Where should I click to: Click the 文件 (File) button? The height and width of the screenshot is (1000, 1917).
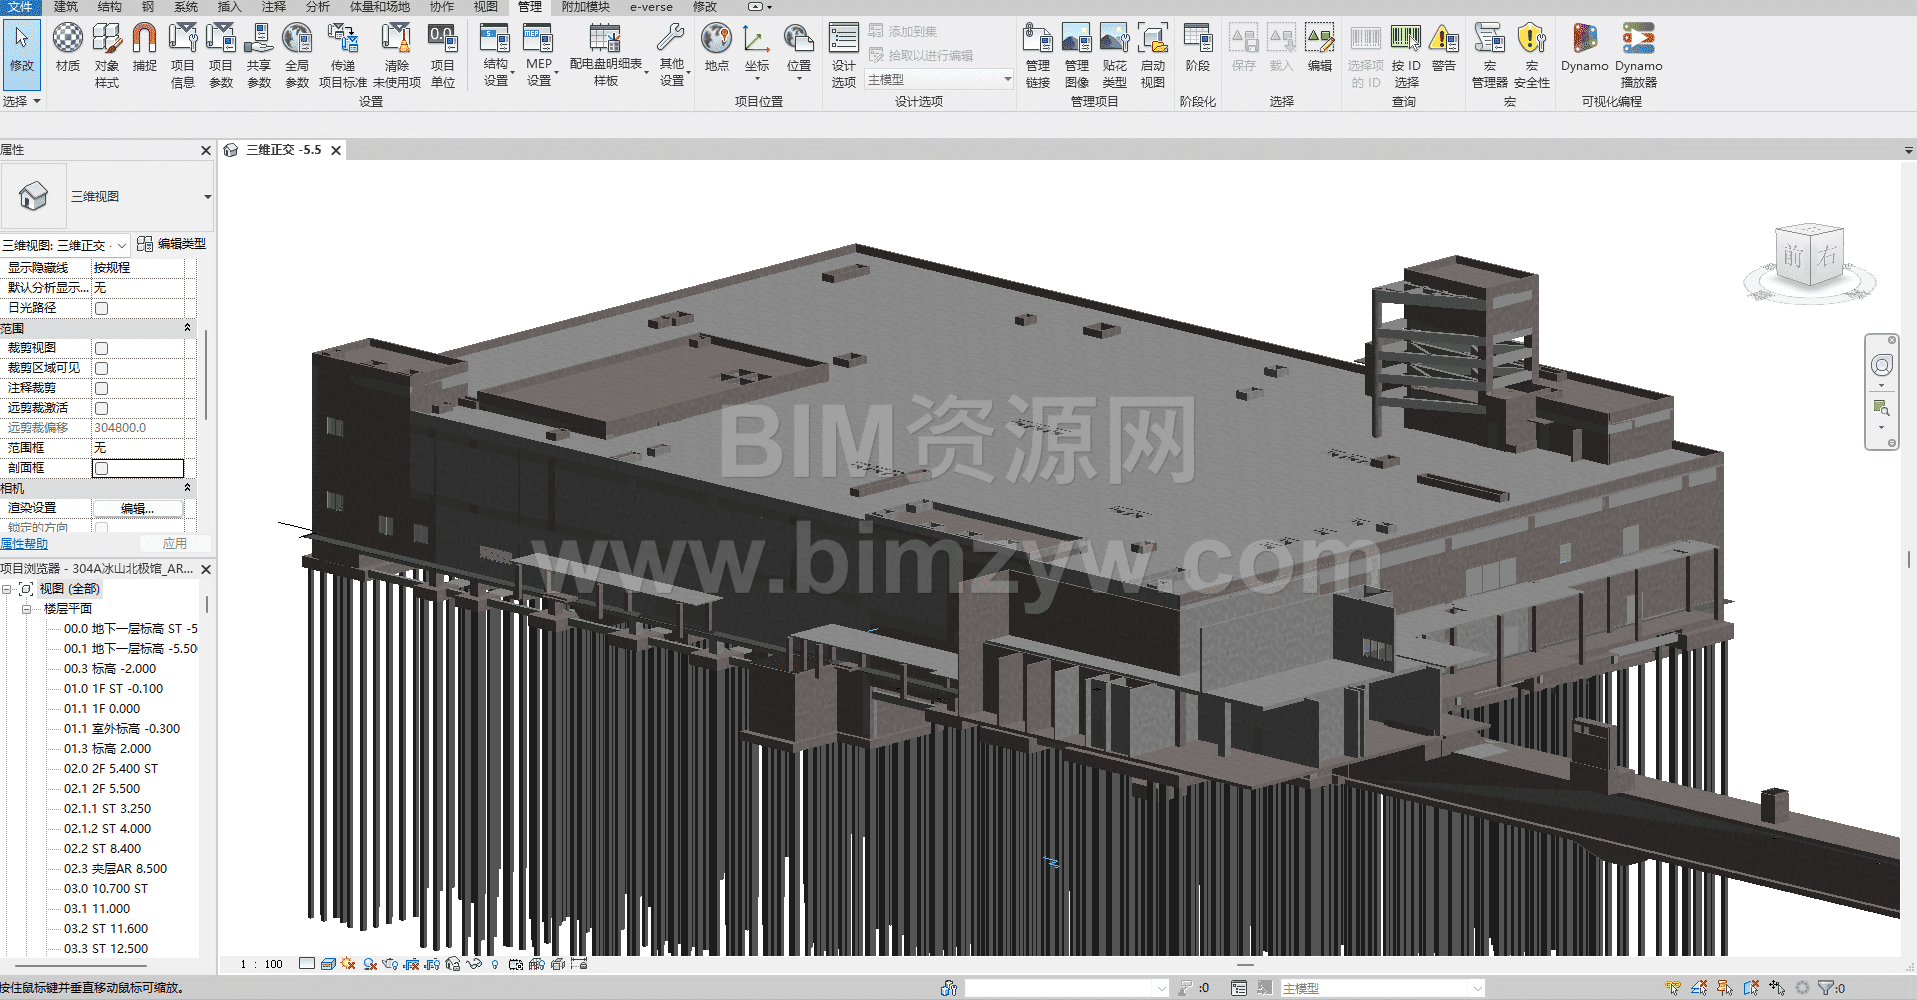(x=20, y=7)
